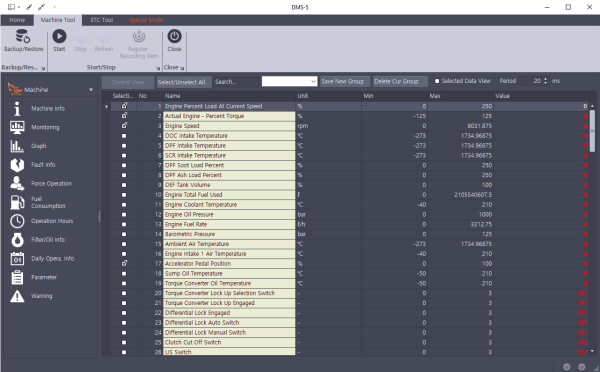Switch to the Machine Tool tab
This screenshot has width=600, height=372.
(x=58, y=20)
